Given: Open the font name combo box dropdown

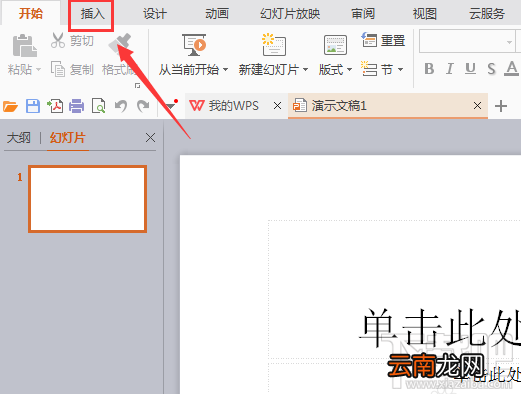Looking at the screenshot, I should (x=509, y=42).
